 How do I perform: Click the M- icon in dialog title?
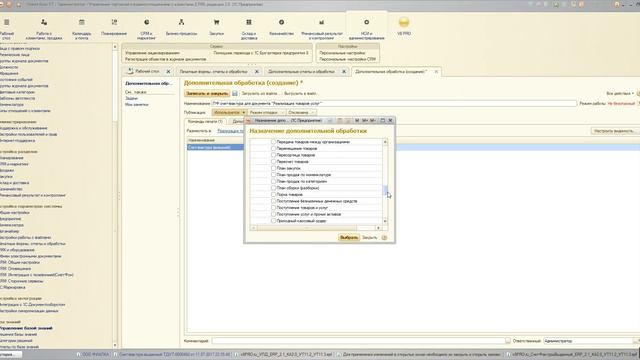pyautogui.click(x=372, y=120)
